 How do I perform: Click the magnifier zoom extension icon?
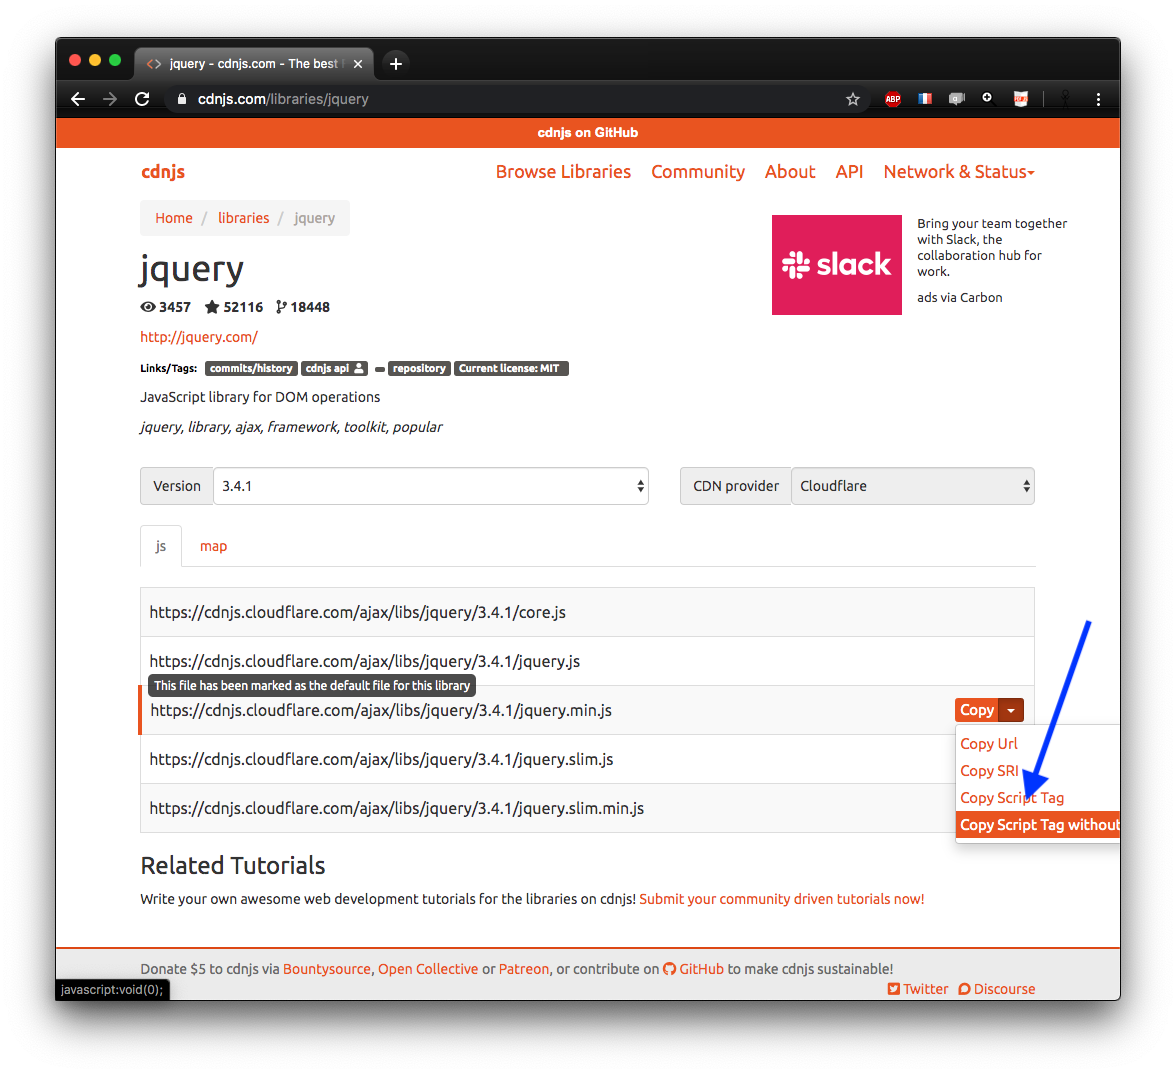(987, 98)
